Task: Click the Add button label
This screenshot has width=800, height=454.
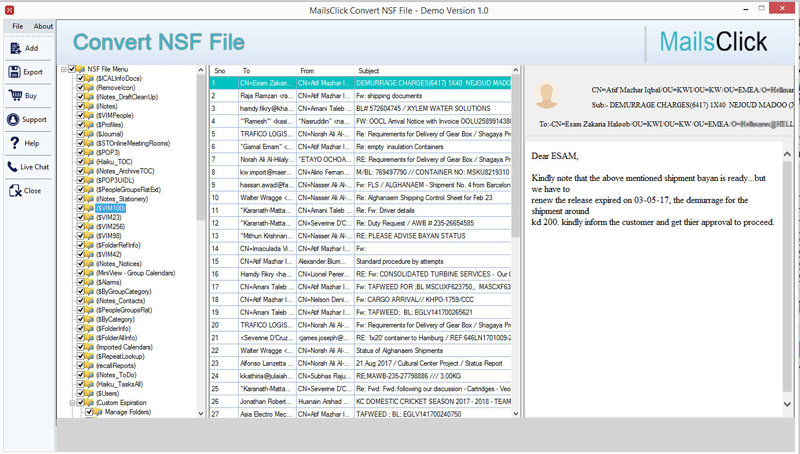Action: click(x=32, y=48)
